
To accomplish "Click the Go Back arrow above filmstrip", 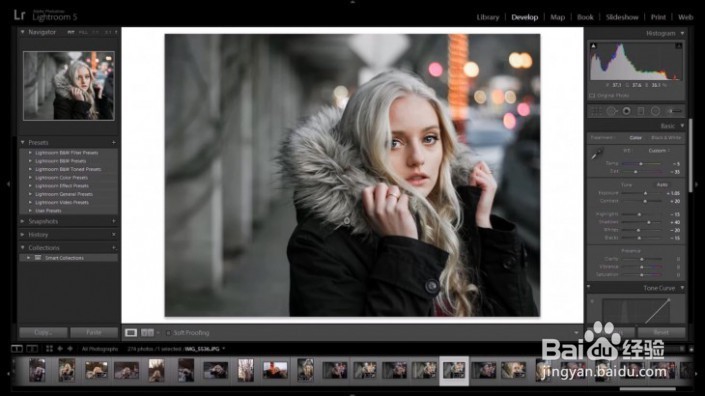I will pos(60,349).
